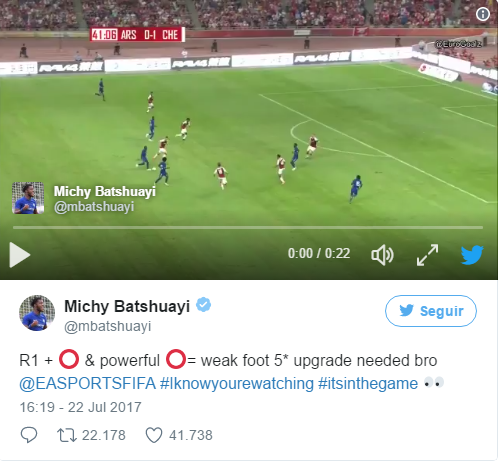The image size is (498, 461).
Task: Like the tweet with heart icon
Action: [154, 435]
